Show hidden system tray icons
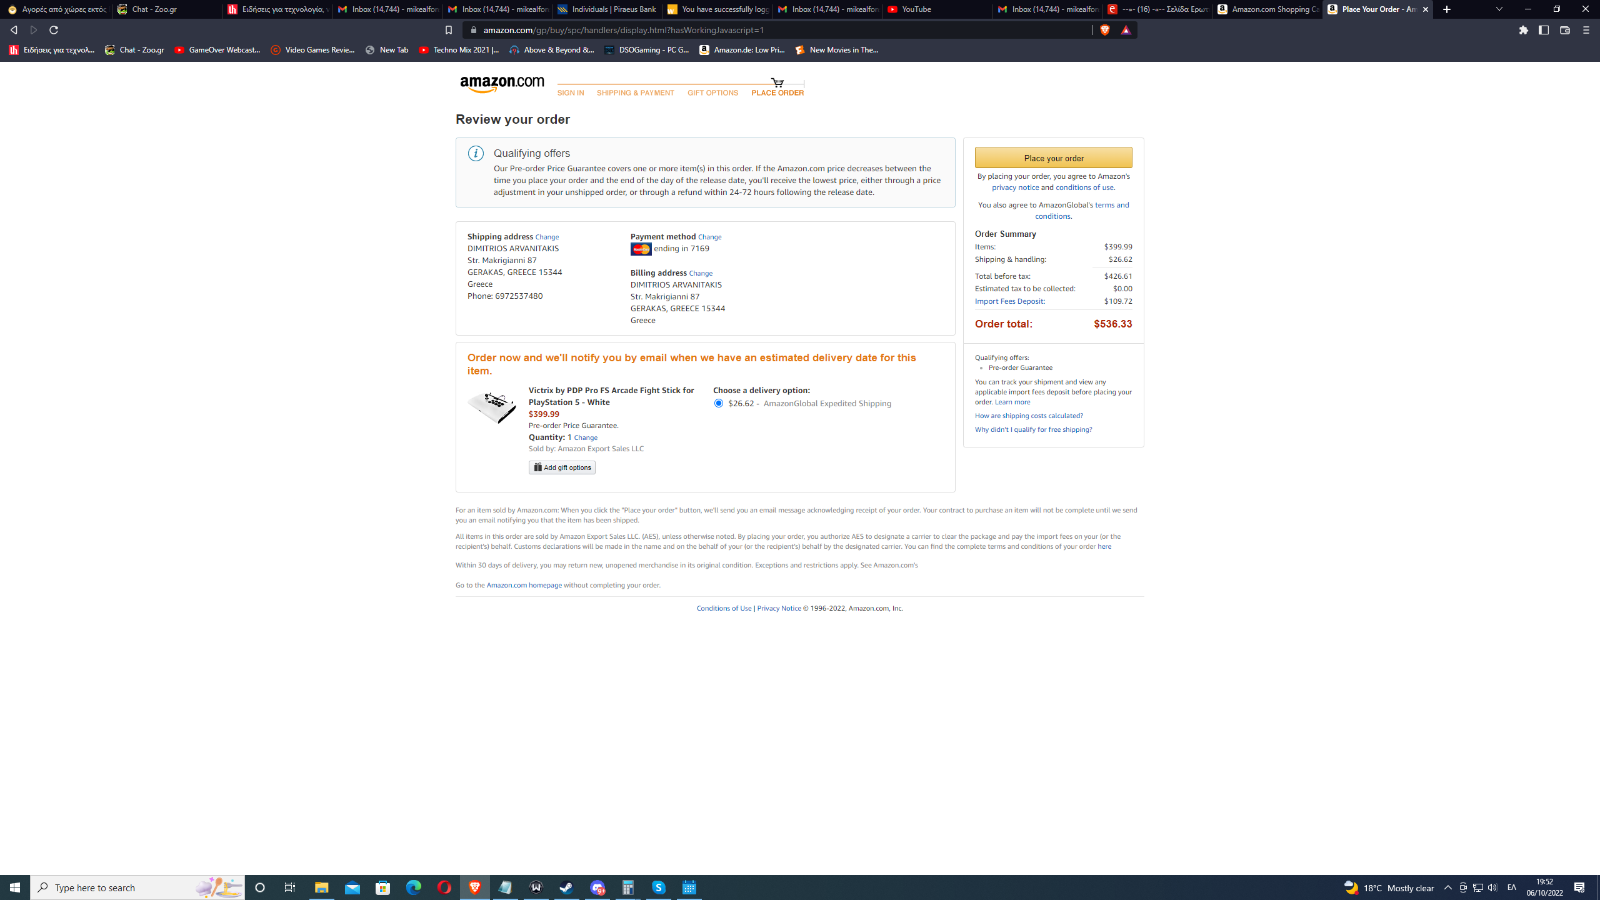Screen dimensions: 1600x900 1447,887
